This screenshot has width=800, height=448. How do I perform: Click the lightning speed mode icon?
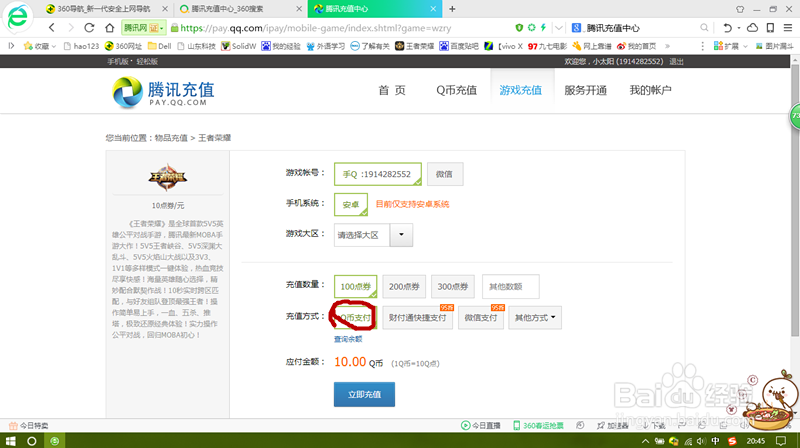click(x=543, y=28)
